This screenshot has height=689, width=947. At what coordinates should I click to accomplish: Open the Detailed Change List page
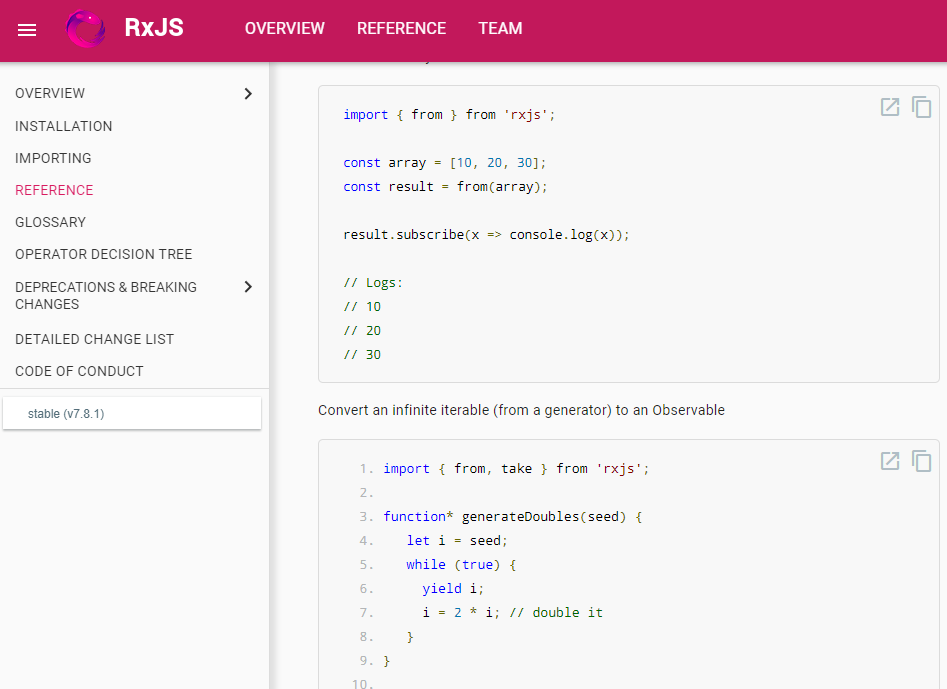pyautogui.click(x=94, y=339)
